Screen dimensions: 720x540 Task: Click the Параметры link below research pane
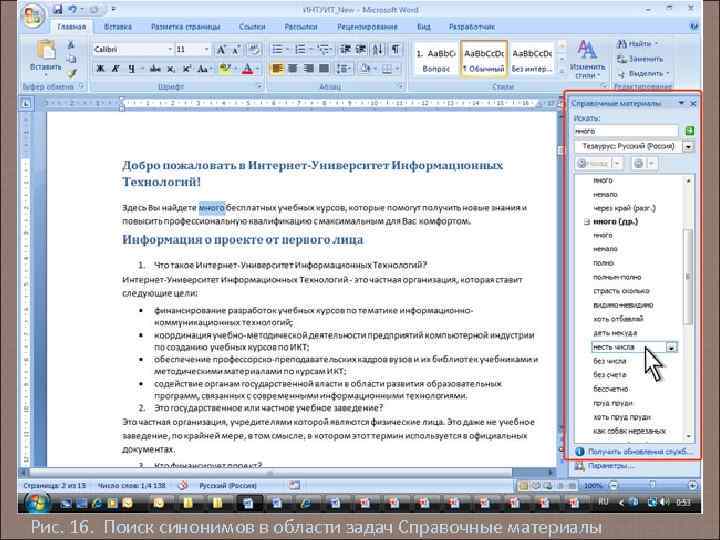click(x=611, y=466)
